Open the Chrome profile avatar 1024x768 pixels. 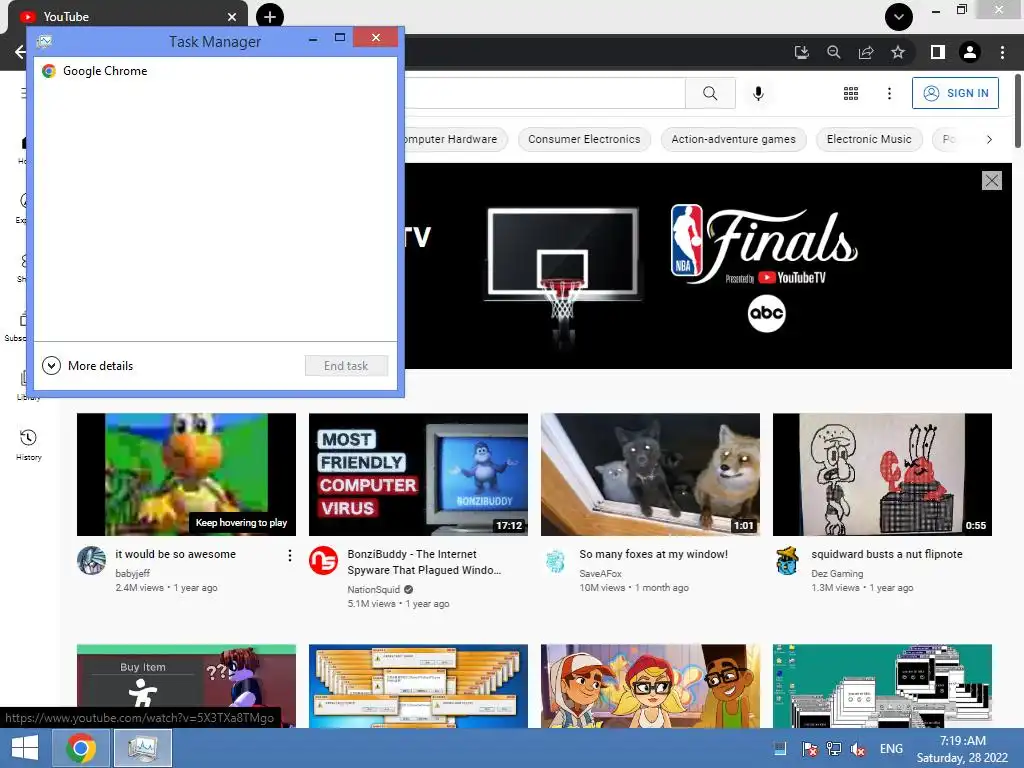(970, 52)
